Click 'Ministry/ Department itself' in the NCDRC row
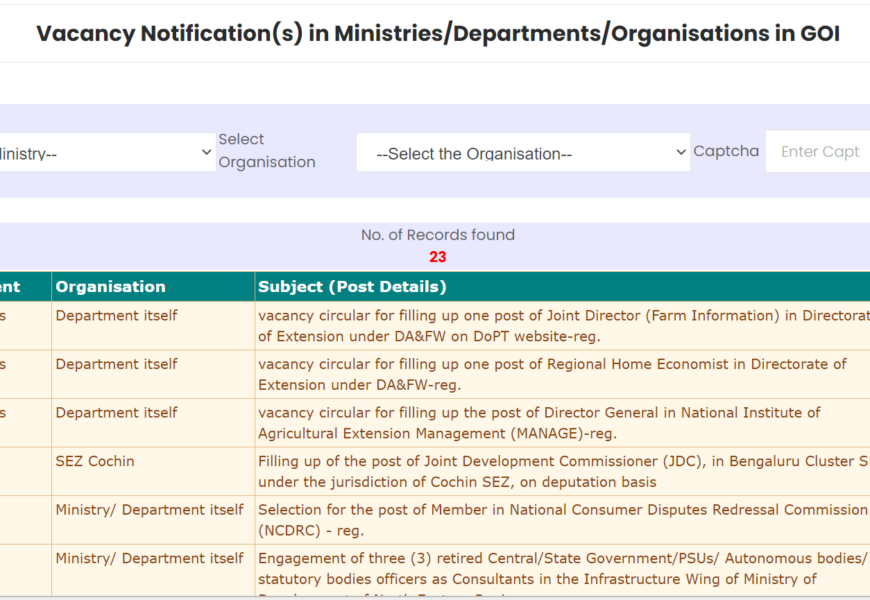The height and width of the screenshot is (600, 870). click(149, 510)
